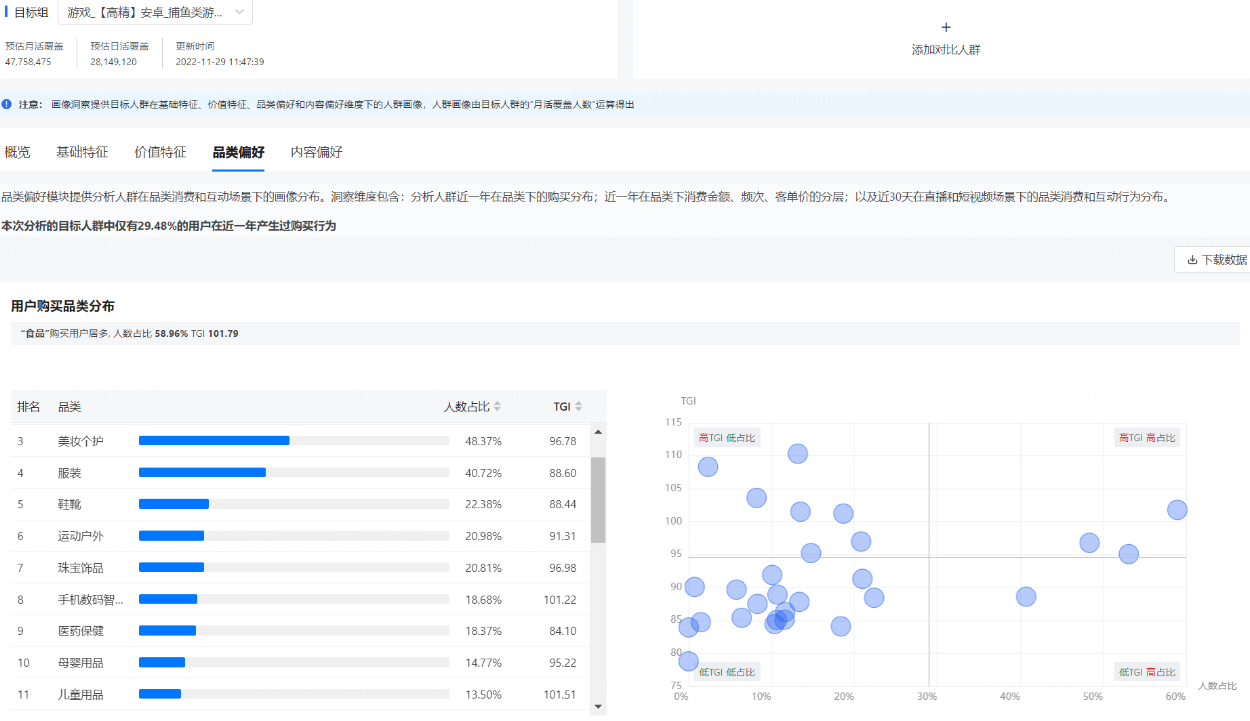Switch to the 内容偏好 tab
The width and height of the screenshot is (1250, 721).
tap(315, 152)
